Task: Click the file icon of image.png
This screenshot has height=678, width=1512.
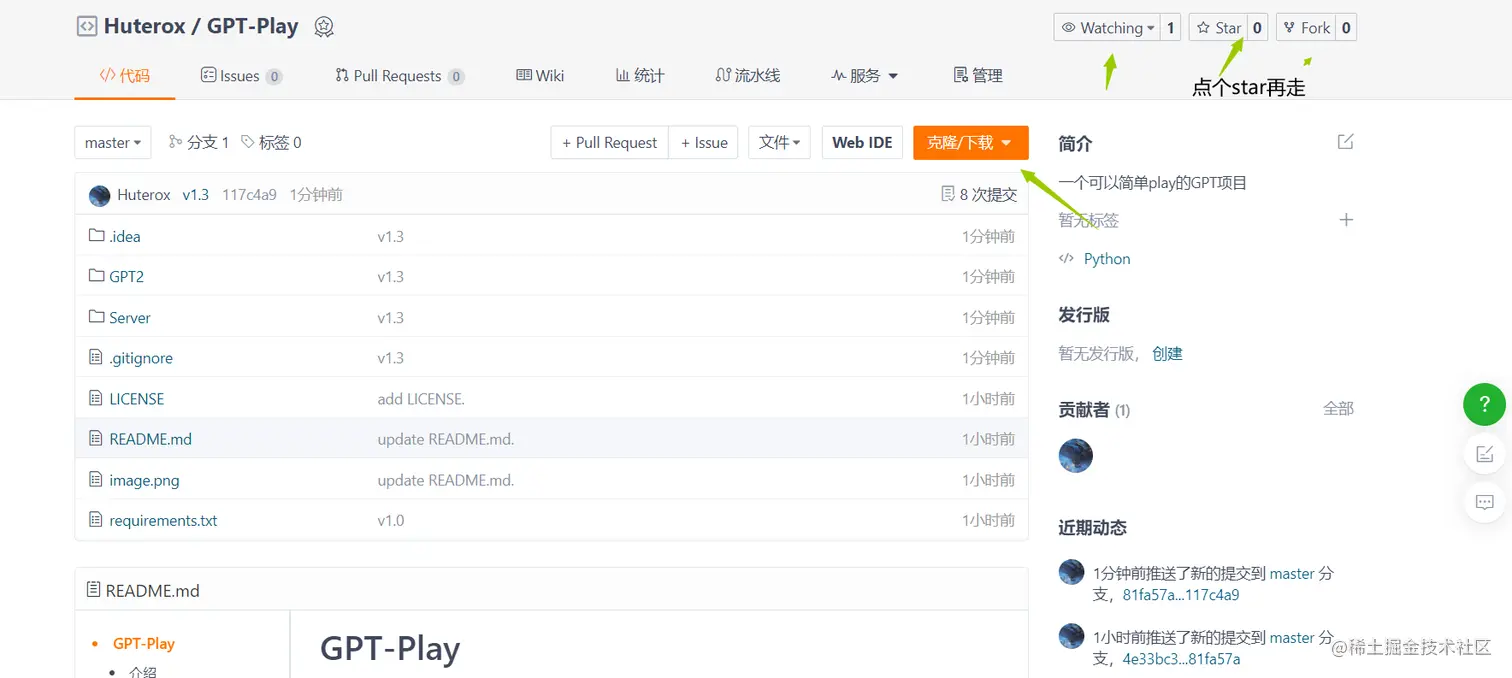Action: pos(96,479)
